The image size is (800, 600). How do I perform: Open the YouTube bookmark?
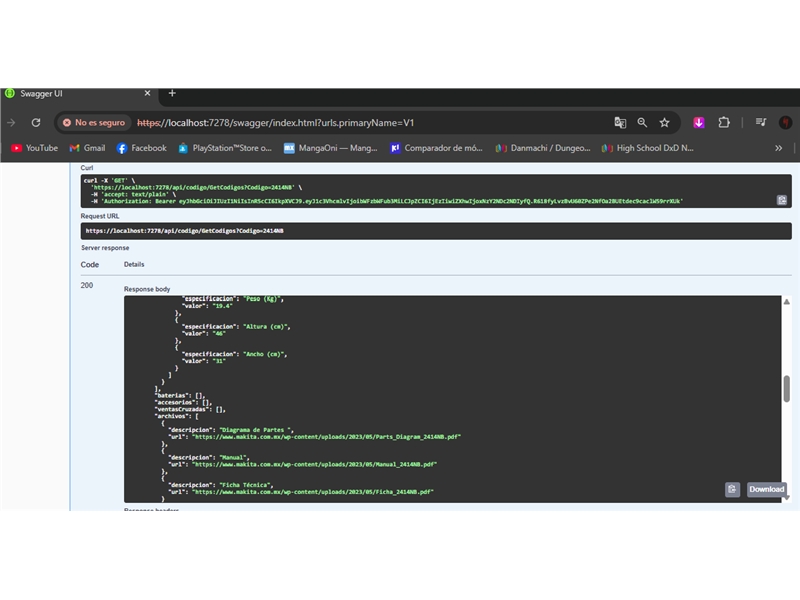pyautogui.click(x=34, y=148)
